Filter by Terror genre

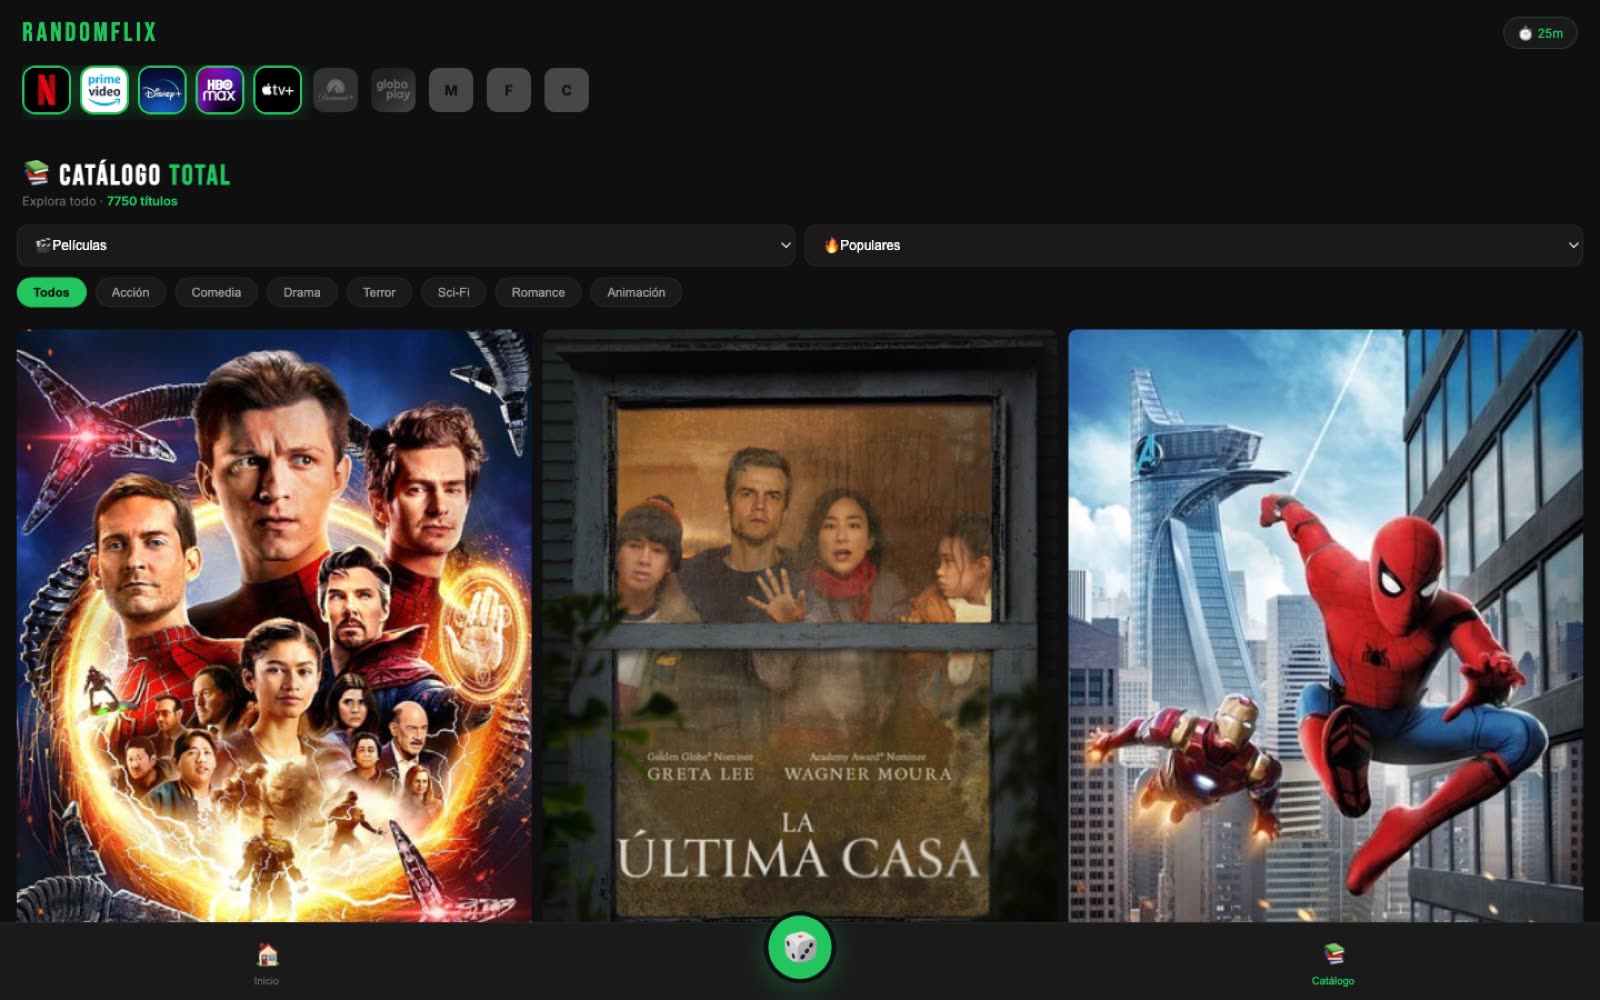click(x=379, y=292)
